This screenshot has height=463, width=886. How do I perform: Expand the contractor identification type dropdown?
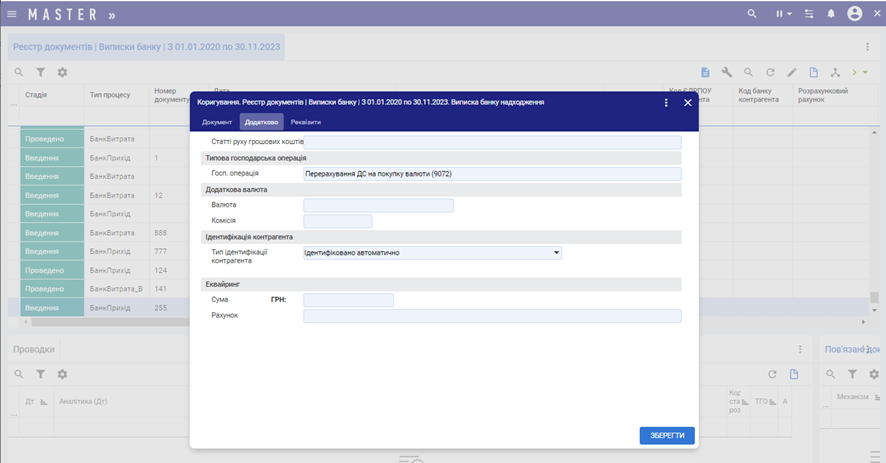(x=556, y=253)
